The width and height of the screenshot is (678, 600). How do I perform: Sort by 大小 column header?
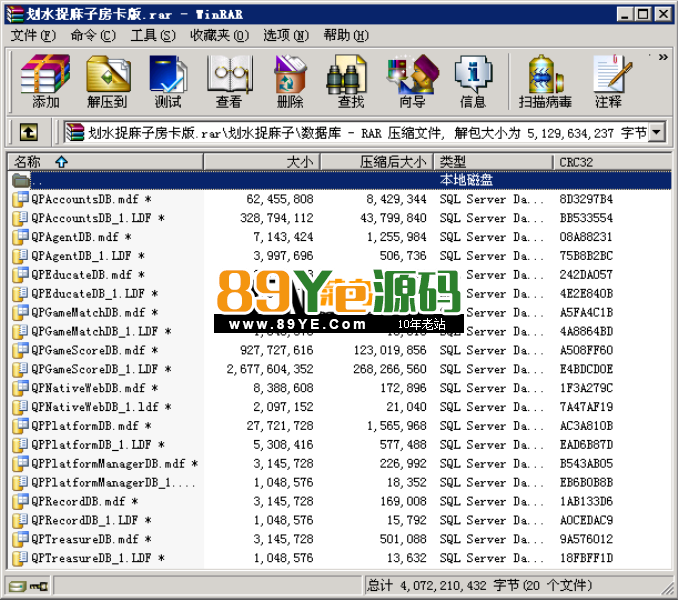tap(262, 162)
